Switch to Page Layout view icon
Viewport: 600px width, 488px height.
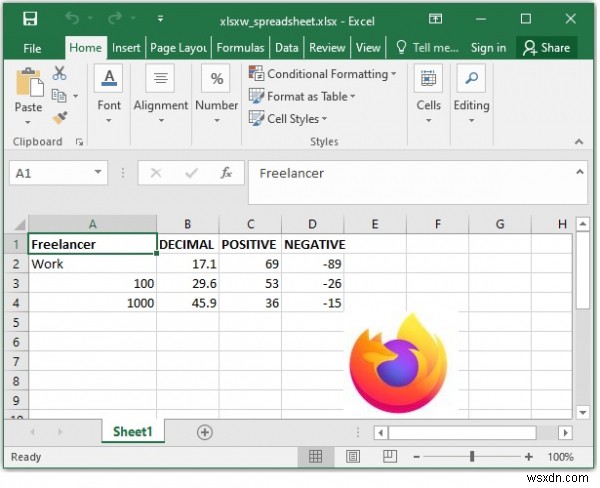pos(352,456)
